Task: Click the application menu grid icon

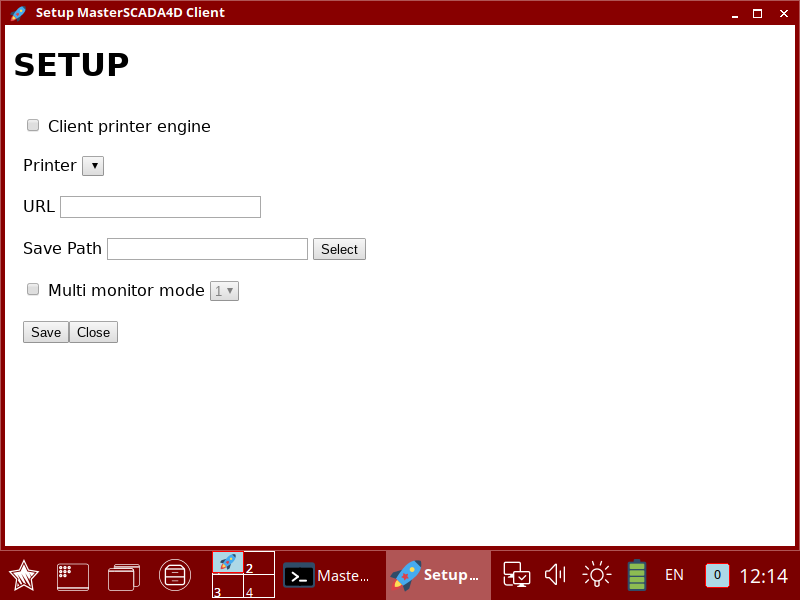Action: point(72,574)
